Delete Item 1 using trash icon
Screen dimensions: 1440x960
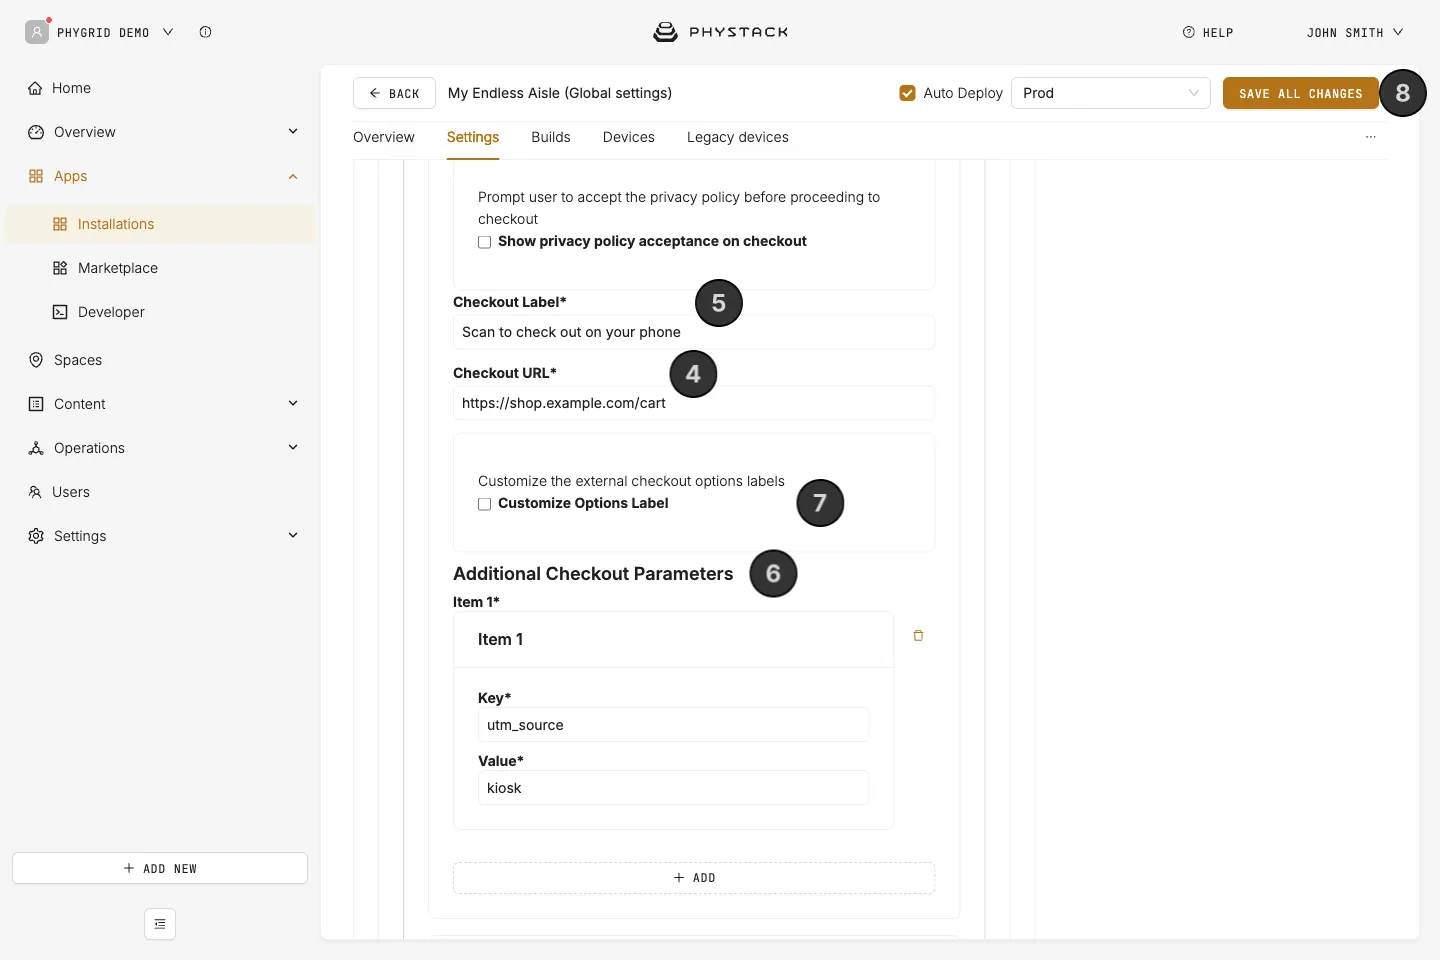(x=918, y=636)
